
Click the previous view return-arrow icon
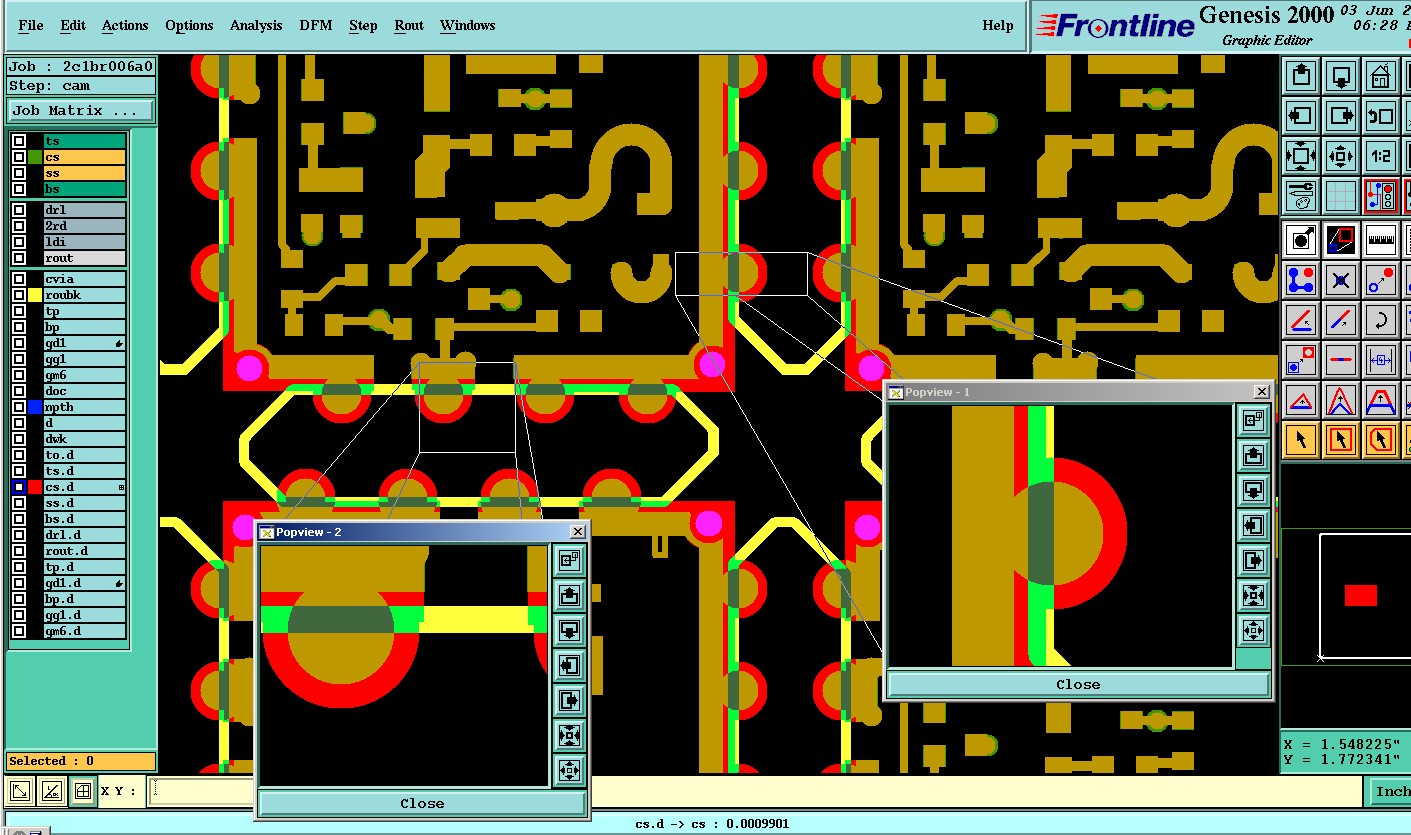coord(1380,116)
